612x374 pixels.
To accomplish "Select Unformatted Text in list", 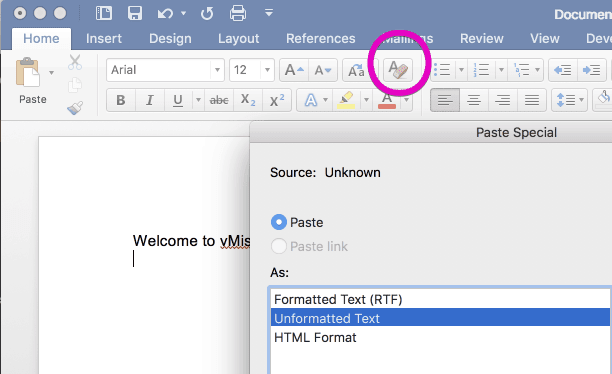I will point(440,318).
